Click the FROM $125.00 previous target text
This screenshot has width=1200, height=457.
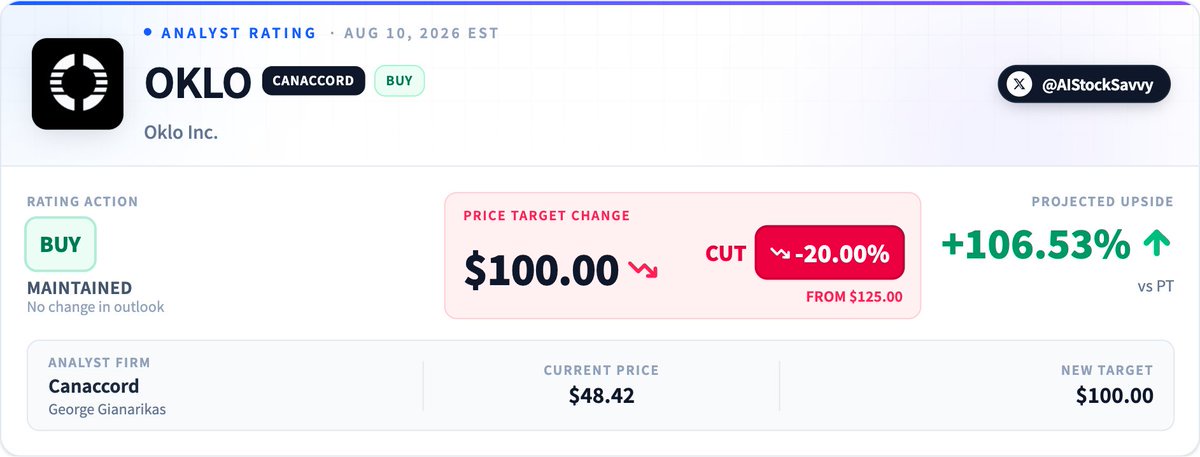click(854, 297)
